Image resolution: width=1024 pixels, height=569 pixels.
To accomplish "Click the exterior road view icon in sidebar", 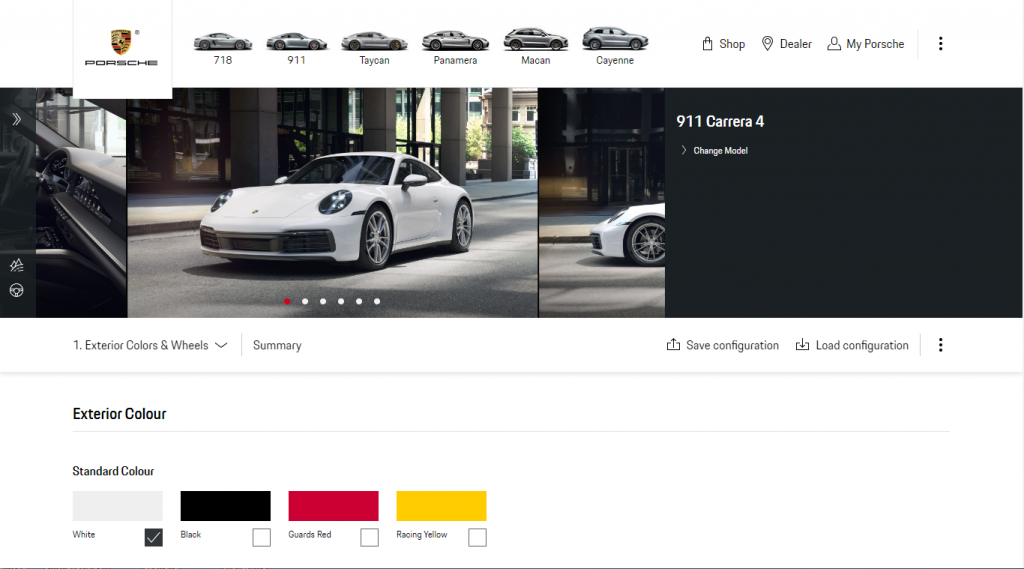I will [x=16, y=265].
